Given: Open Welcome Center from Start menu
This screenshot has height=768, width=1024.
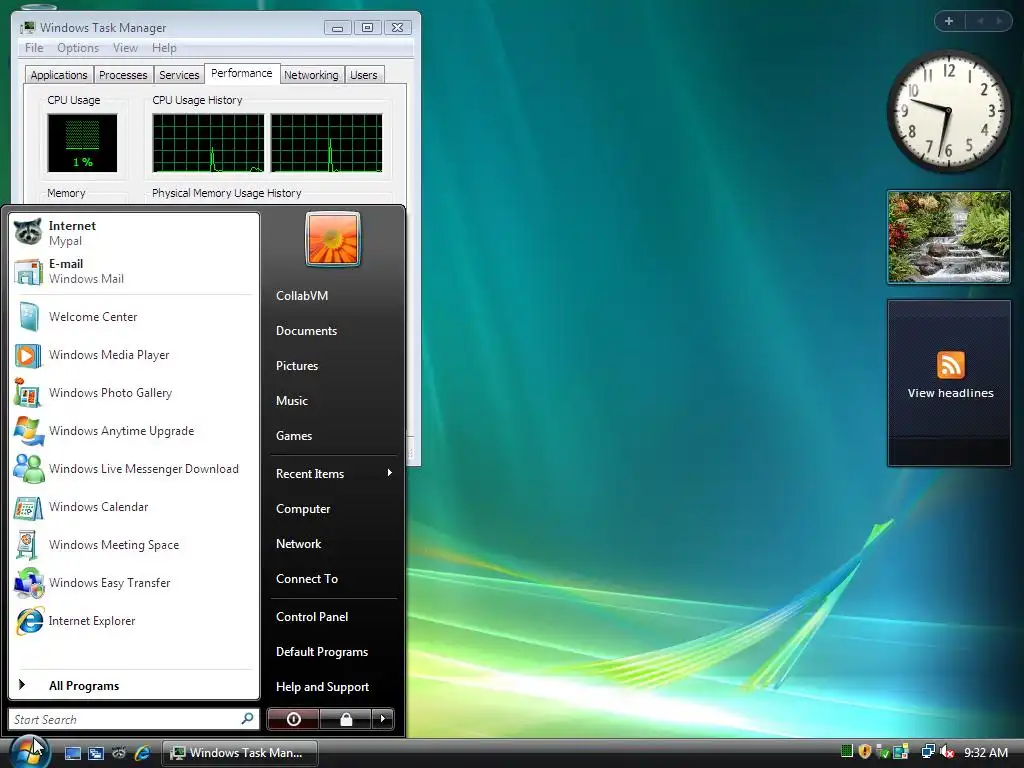Looking at the screenshot, I should pyautogui.click(x=134, y=317).
